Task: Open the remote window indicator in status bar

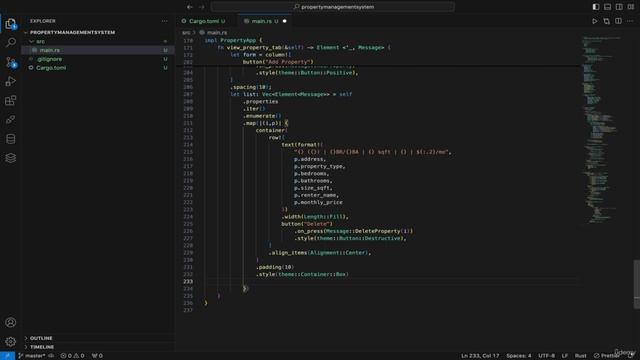Action: [7, 356]
